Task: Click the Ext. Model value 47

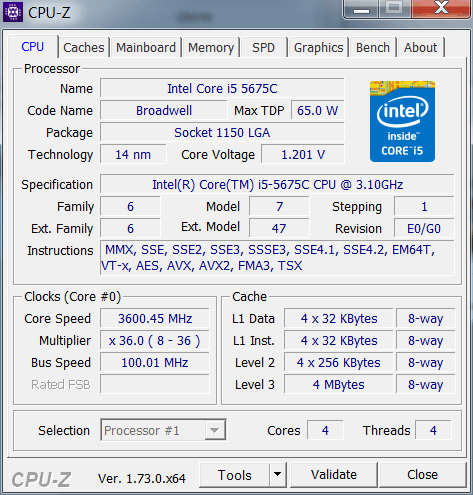Action: click(x=279, y=229)
